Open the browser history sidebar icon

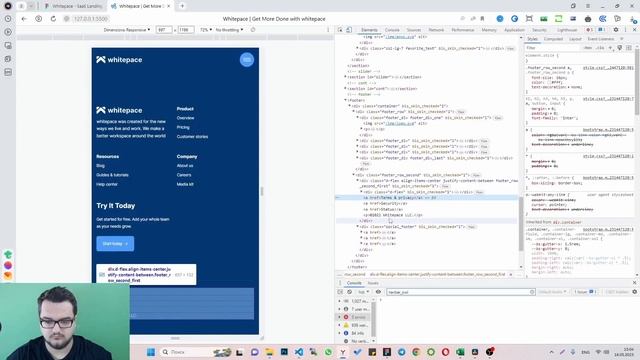[x=8, y=19]
